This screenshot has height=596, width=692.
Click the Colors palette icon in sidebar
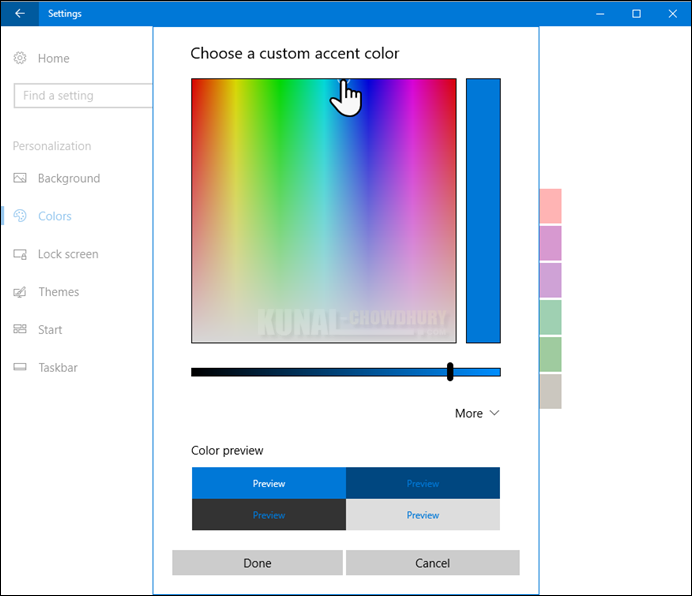[x=20, y=215]
